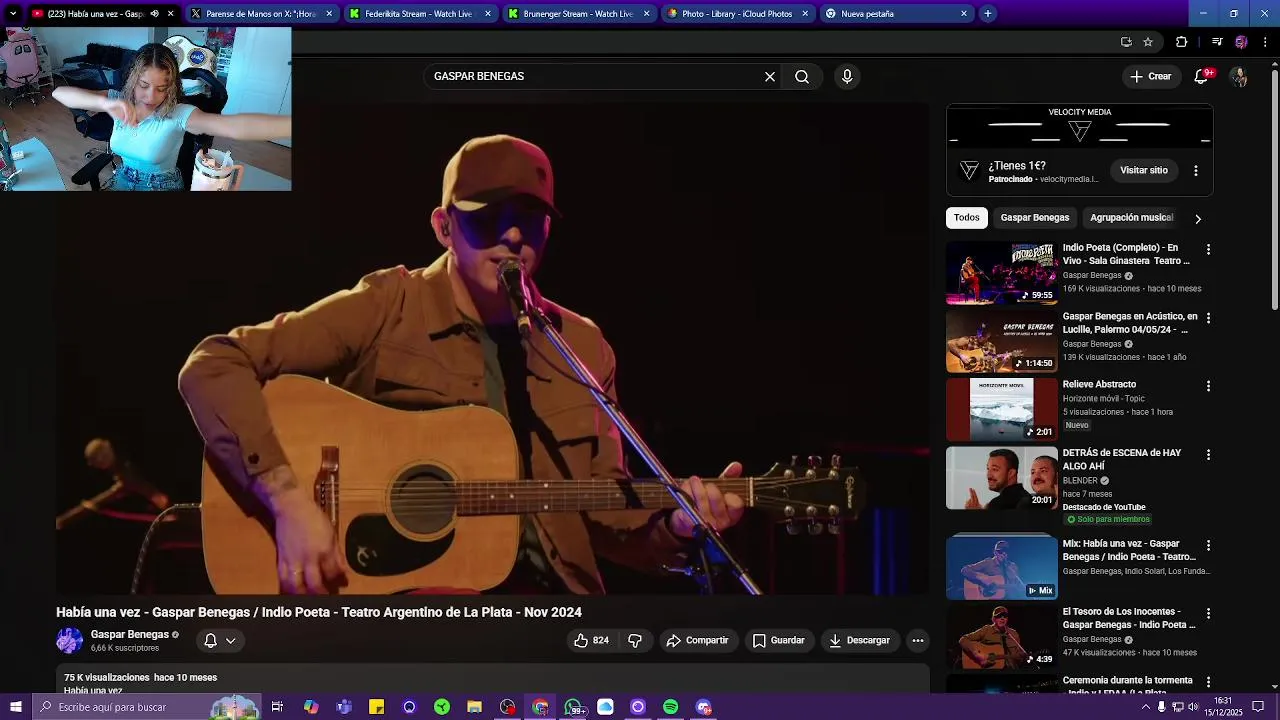Open the Gaspar Benegas channel name link

(130, 634)
